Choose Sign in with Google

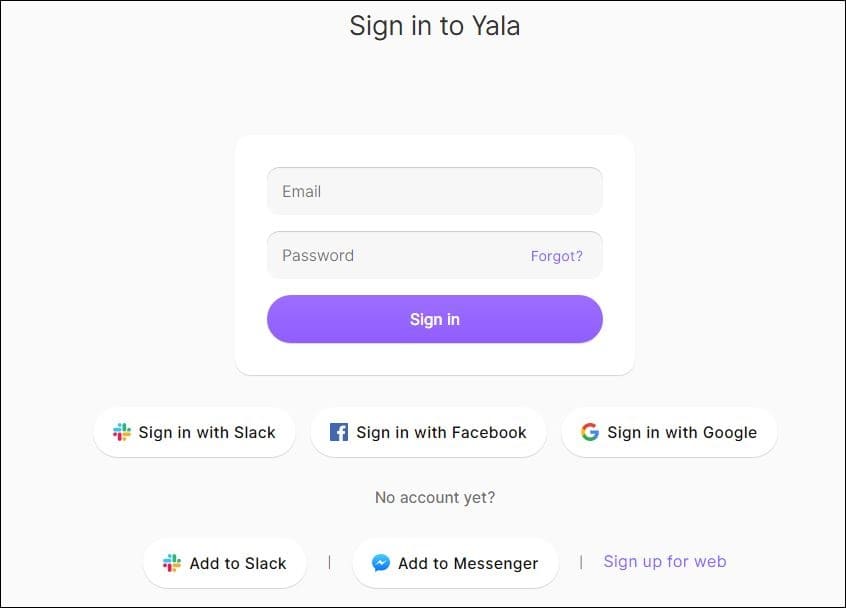tap(669, 432)
